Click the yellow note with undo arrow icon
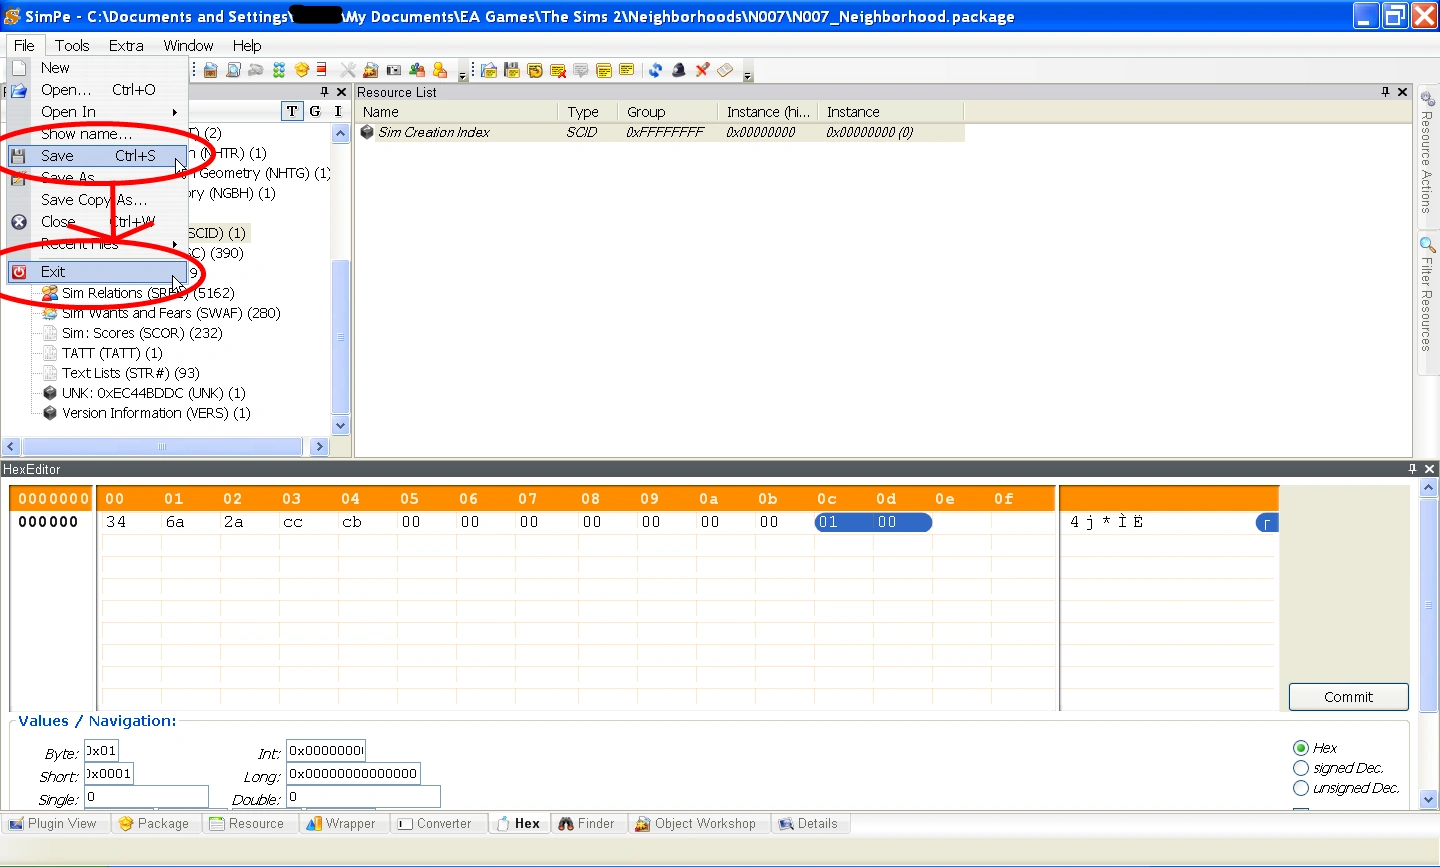Viewport: 1440px width, 867px height. pos(535,70)
